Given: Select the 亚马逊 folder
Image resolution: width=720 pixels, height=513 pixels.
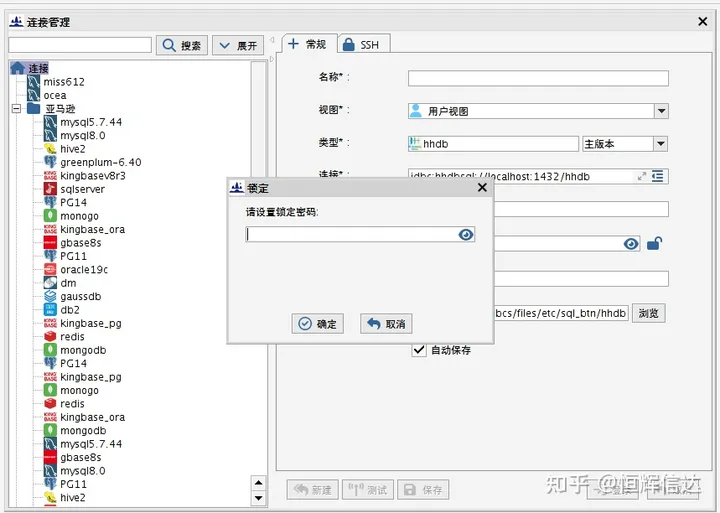Looking at the screenshot, I should pos(60,109).
